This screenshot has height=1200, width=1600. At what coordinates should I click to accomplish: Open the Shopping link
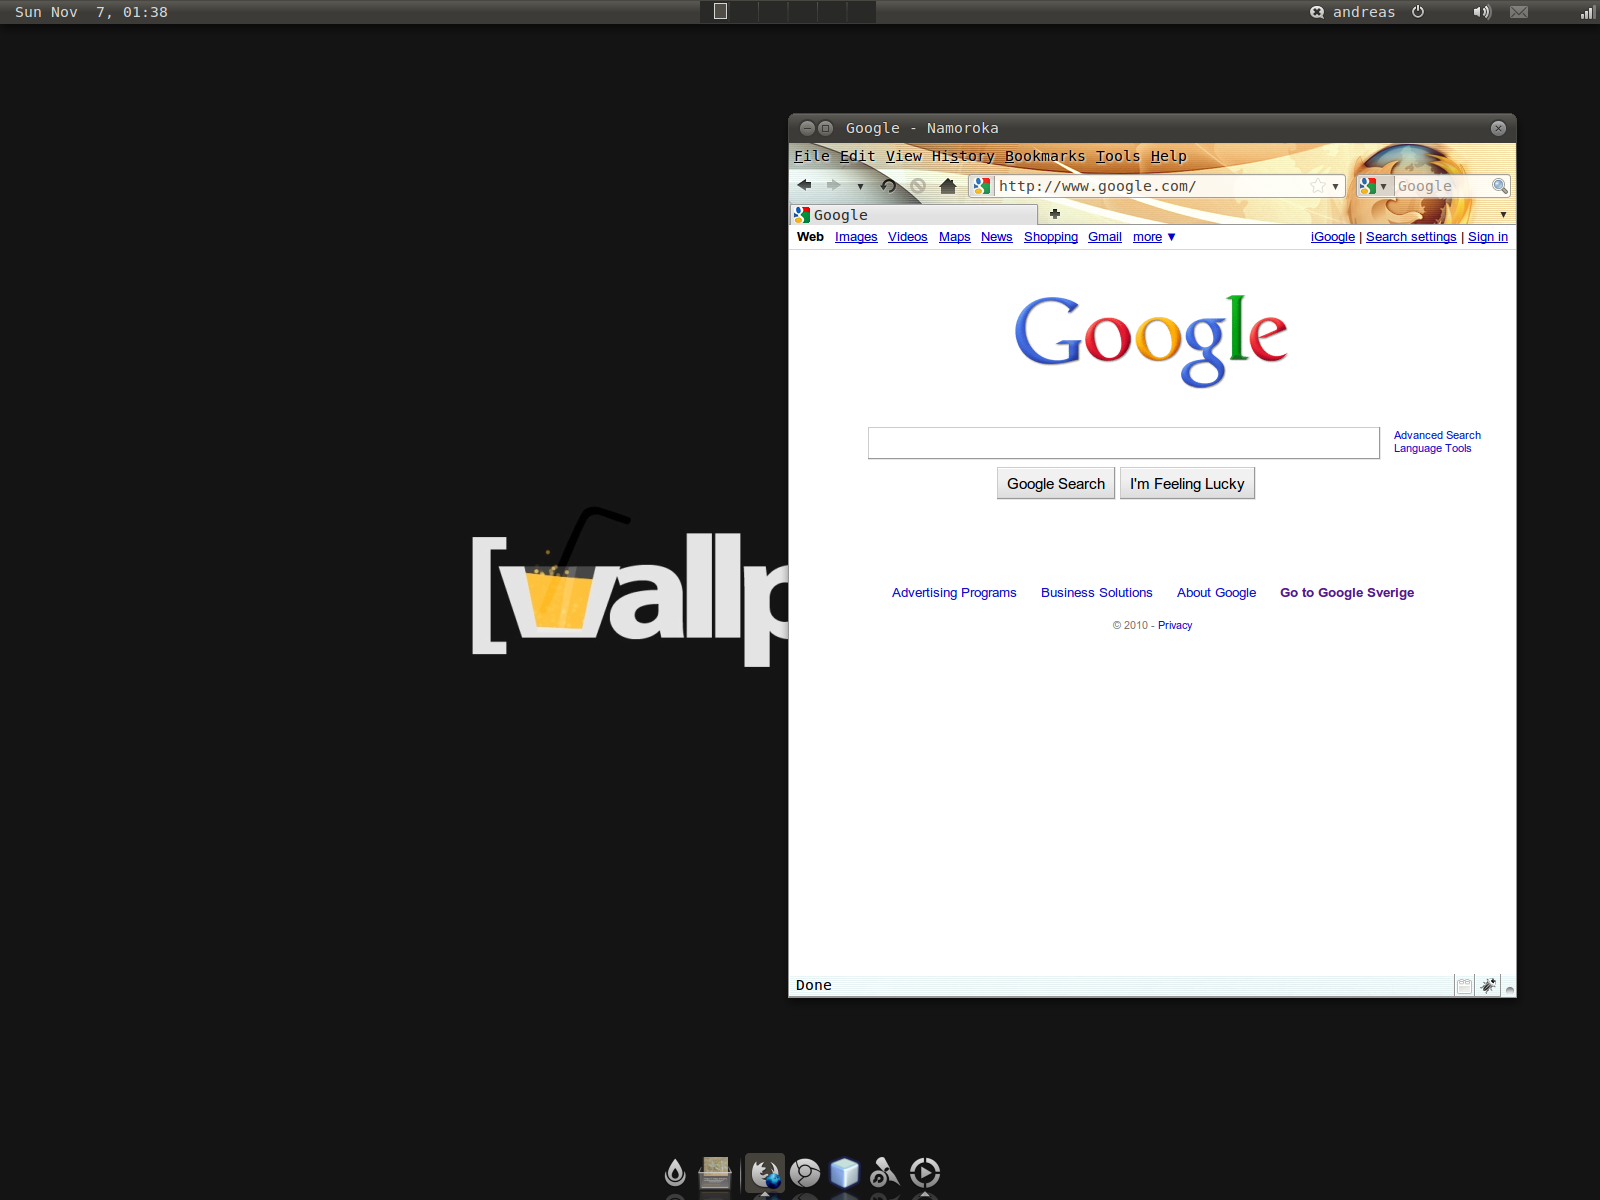click(x=1051, y=237)
